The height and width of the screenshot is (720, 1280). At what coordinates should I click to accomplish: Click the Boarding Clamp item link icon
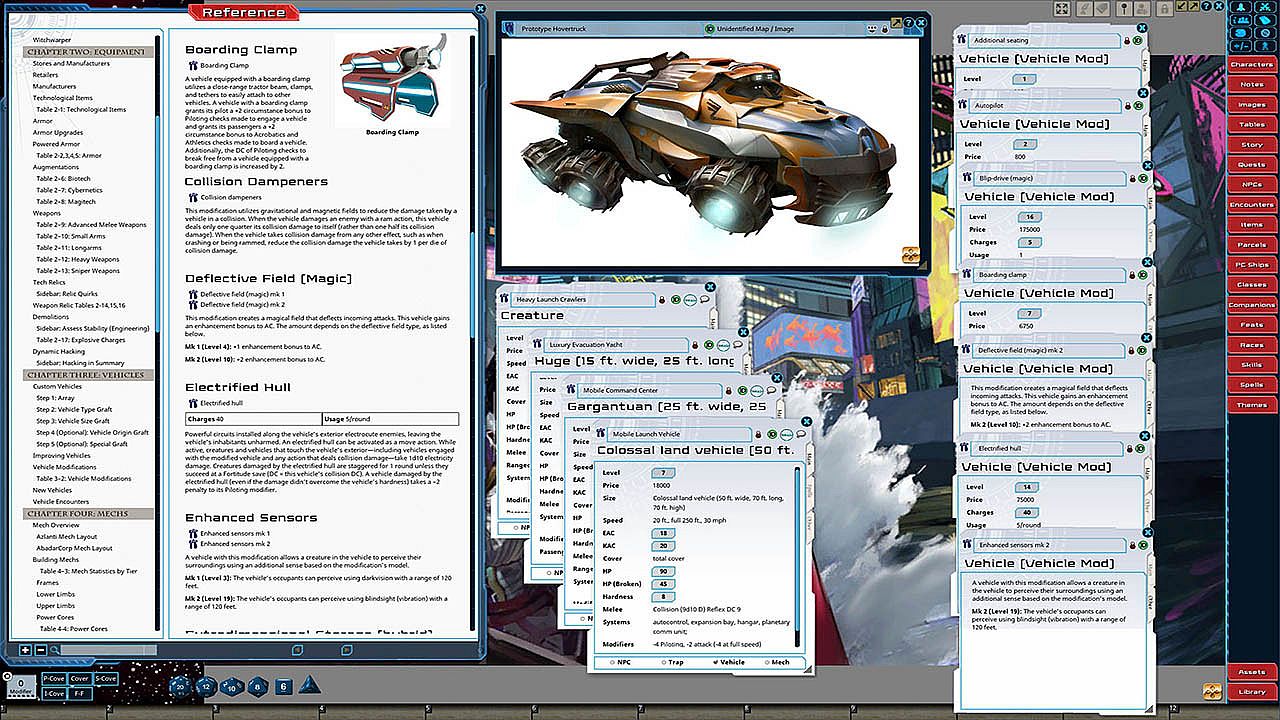coord(192,66)
